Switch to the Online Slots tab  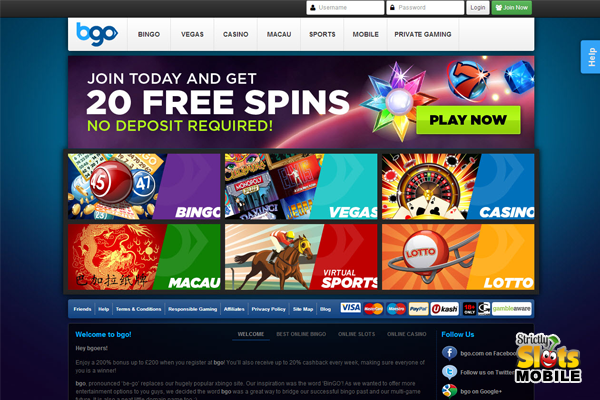pos(356,334)
